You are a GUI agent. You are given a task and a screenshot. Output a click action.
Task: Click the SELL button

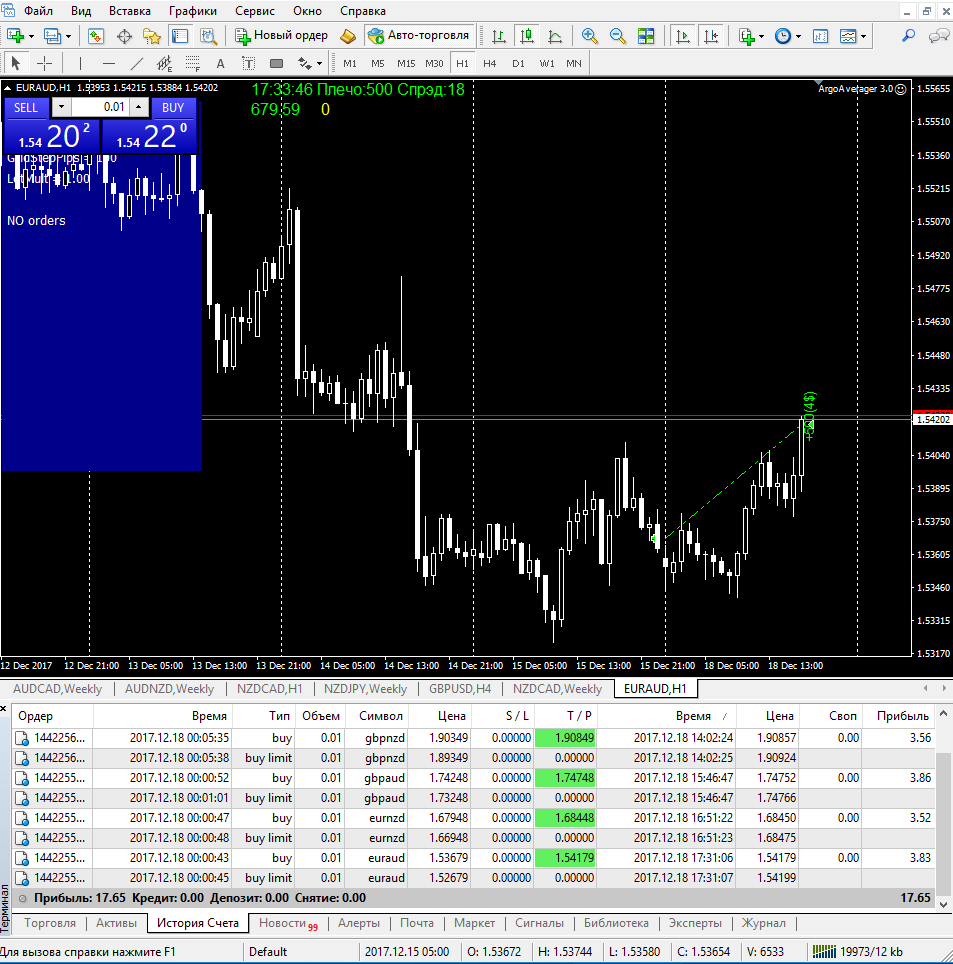[x=26, y=108]
